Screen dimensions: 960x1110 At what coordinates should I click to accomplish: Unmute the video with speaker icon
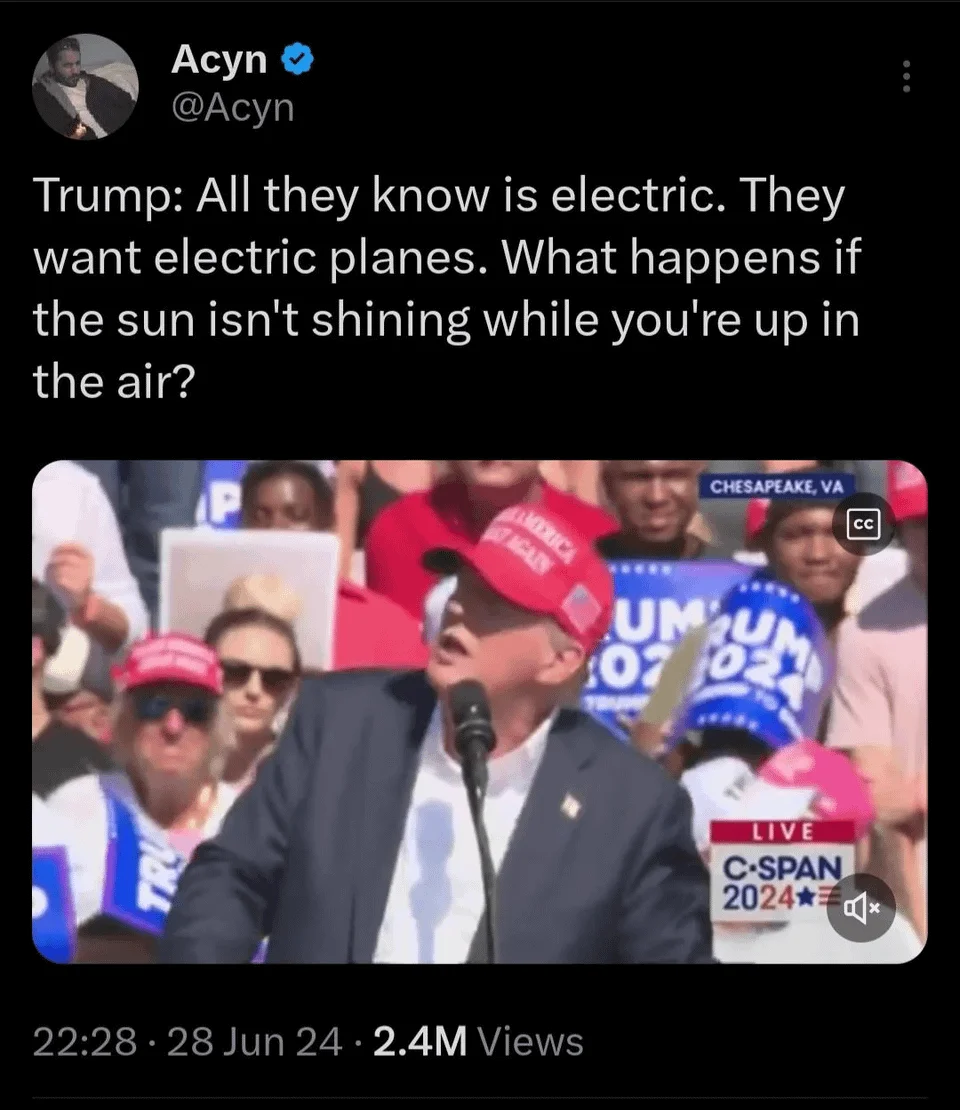[x=861, y=907]
